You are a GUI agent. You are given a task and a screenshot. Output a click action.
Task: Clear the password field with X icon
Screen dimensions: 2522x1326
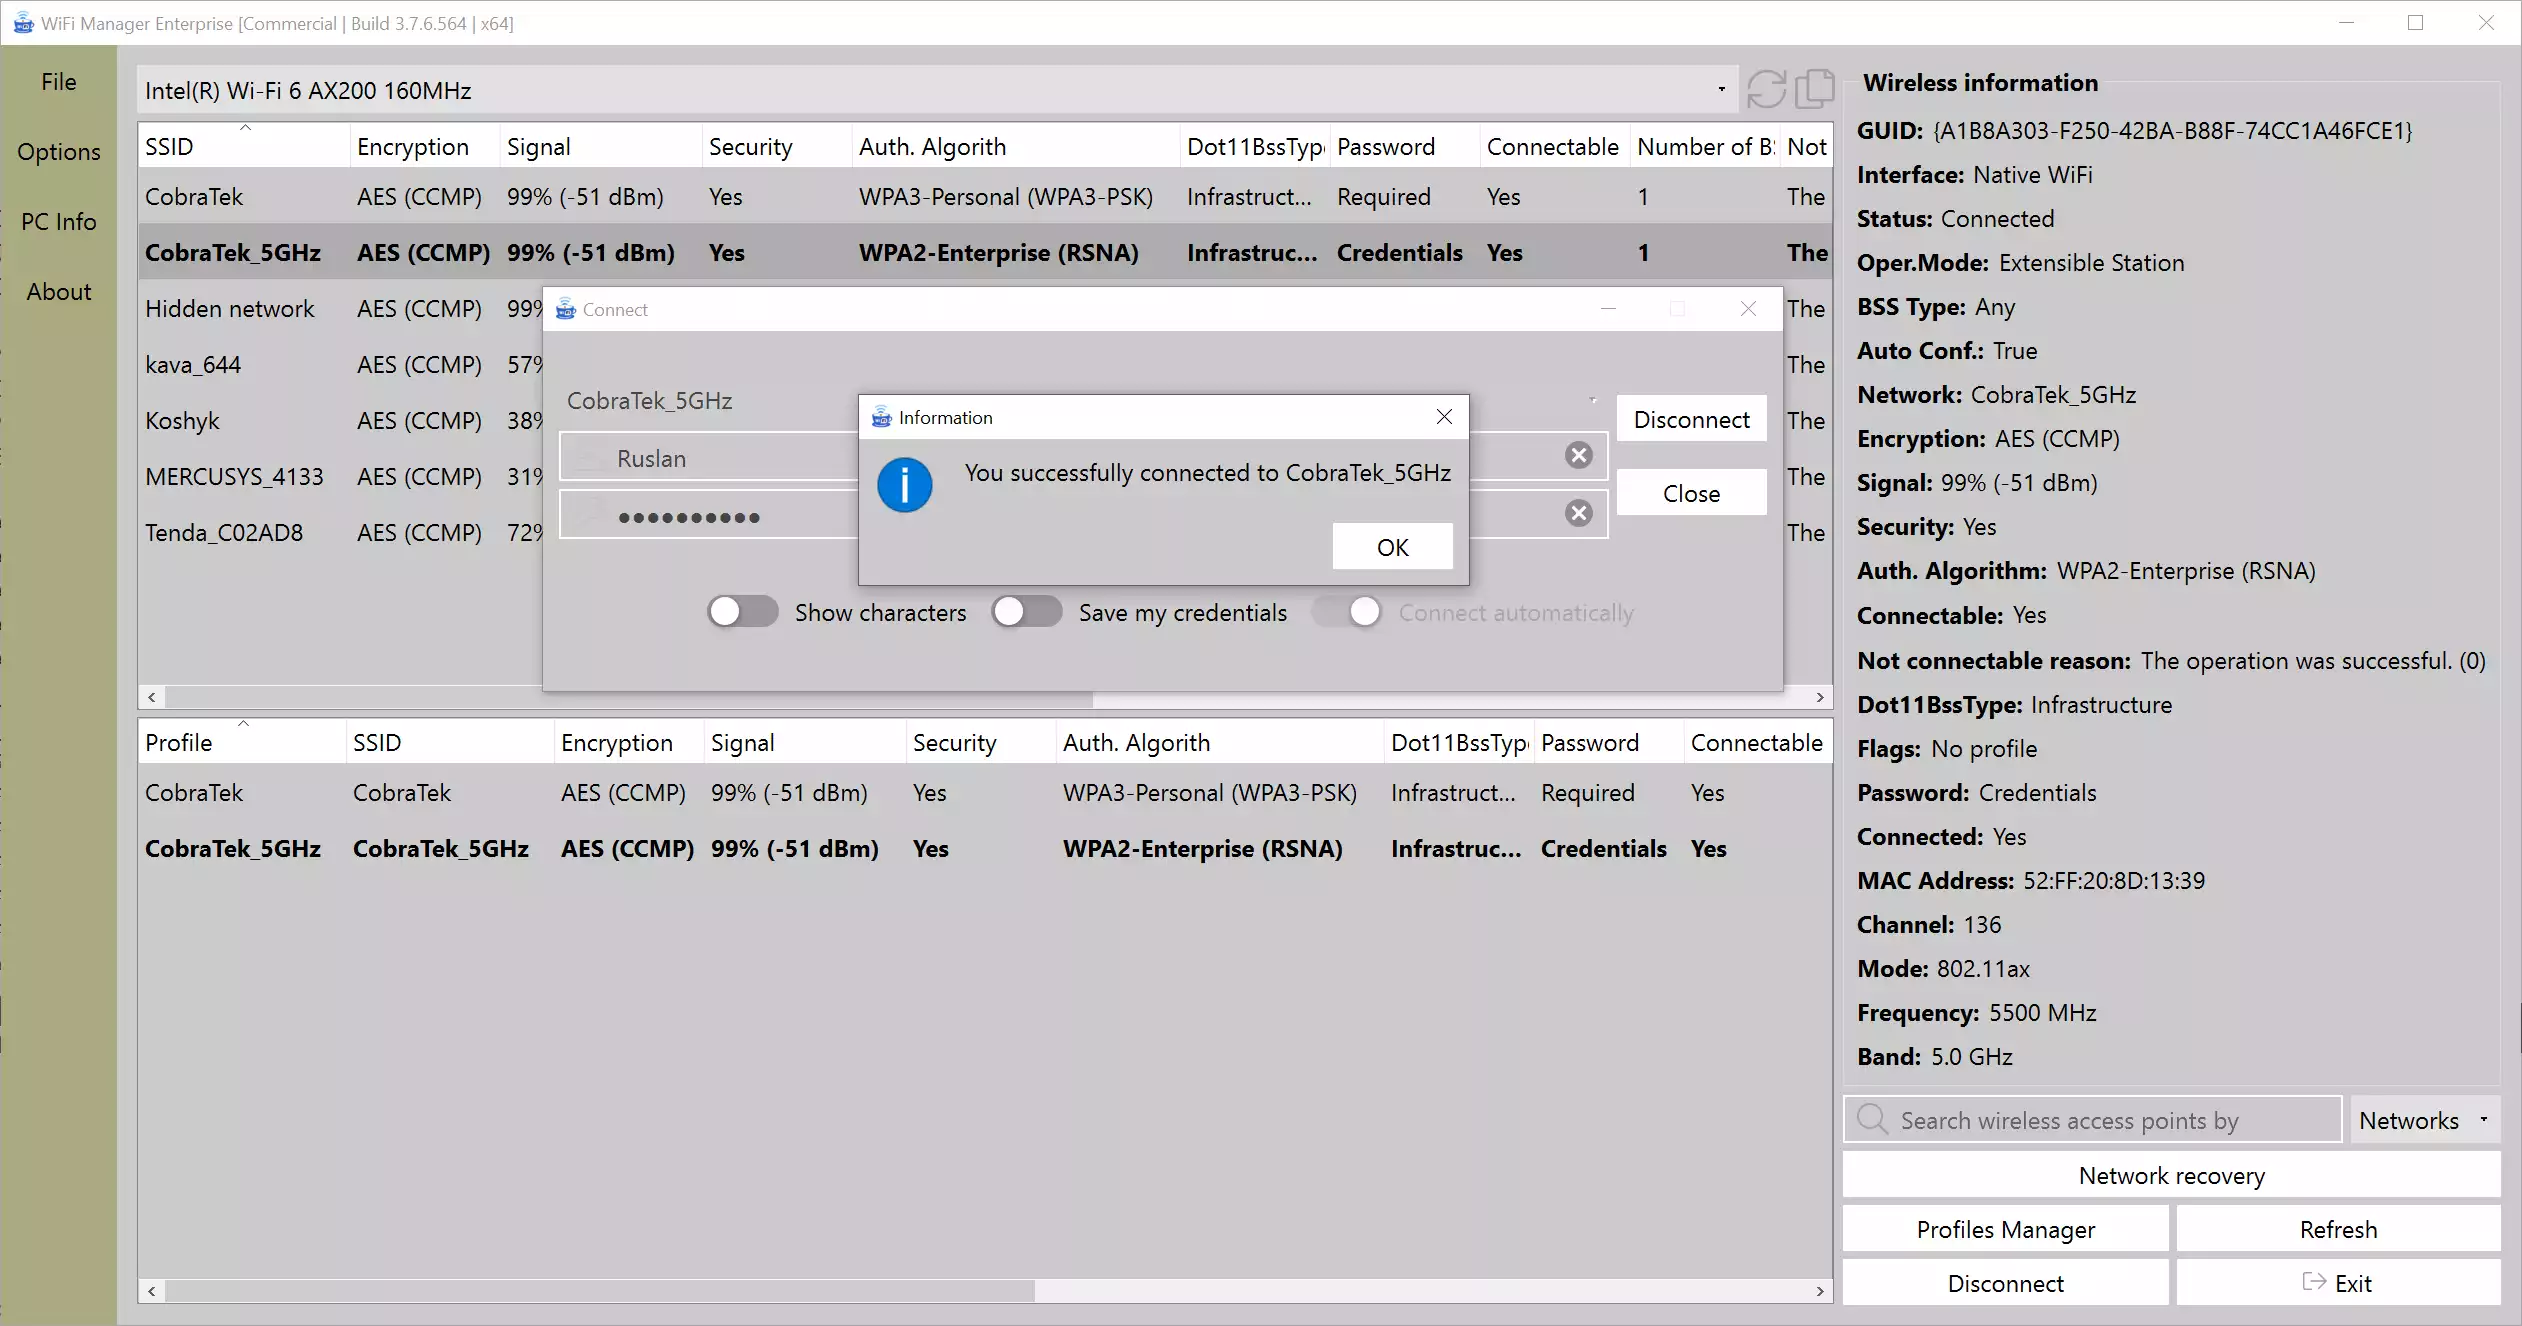pos(1579,514)
